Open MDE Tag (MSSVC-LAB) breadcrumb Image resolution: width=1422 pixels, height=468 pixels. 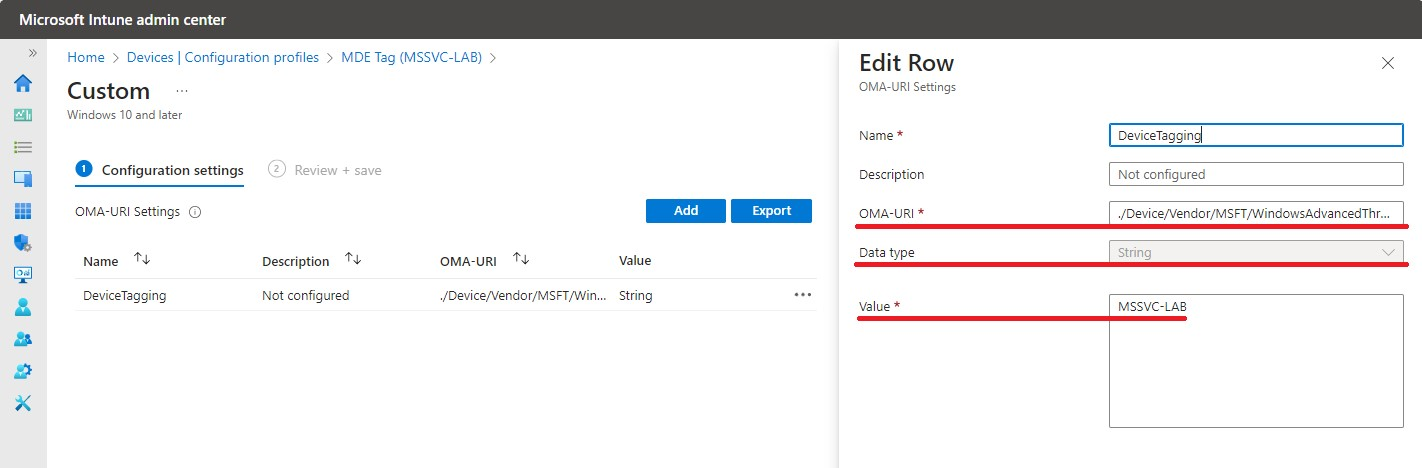412,57
